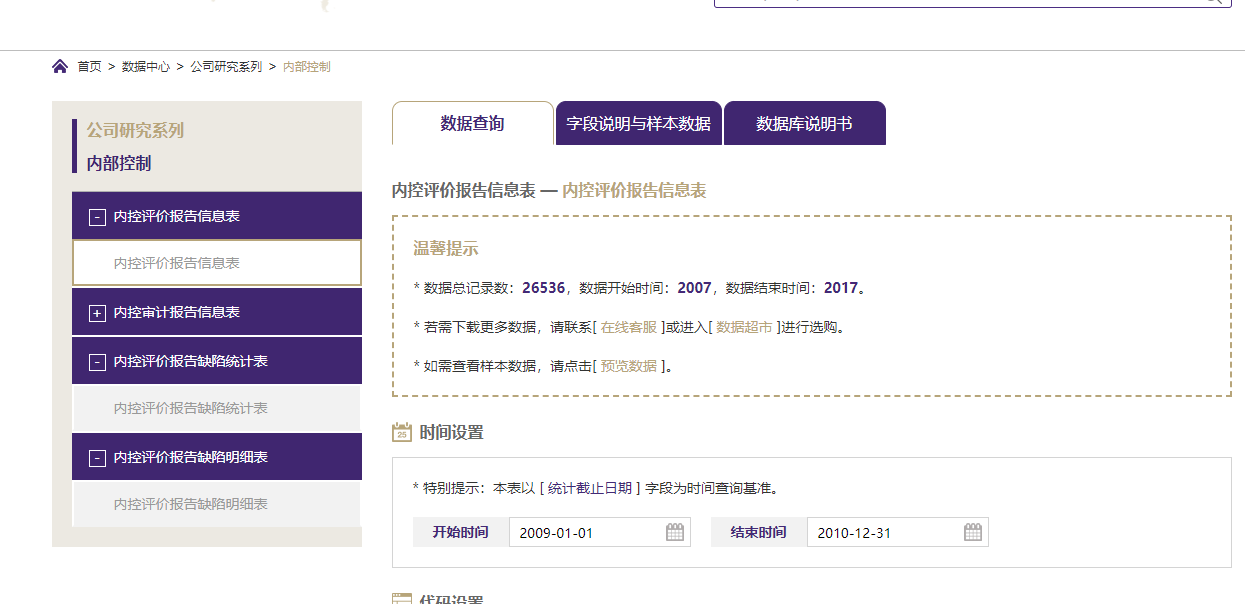Expand the 内控审计报告信息表 sidebar group
Image resolution: width=1245 pixels, height=604 pixels.
point(97,313)
